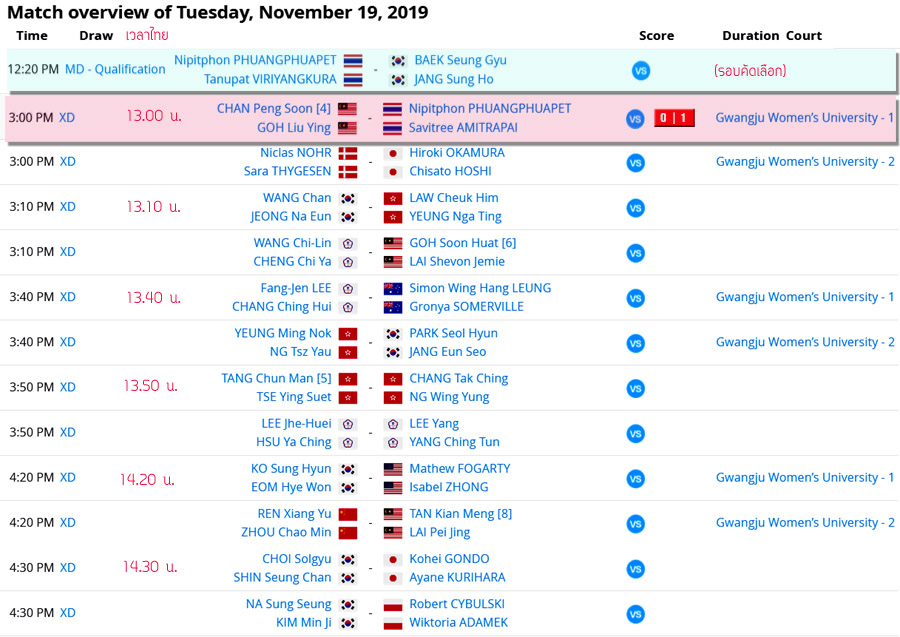Click VS icon for Goh Soon Huat match

tap(635, 253)
